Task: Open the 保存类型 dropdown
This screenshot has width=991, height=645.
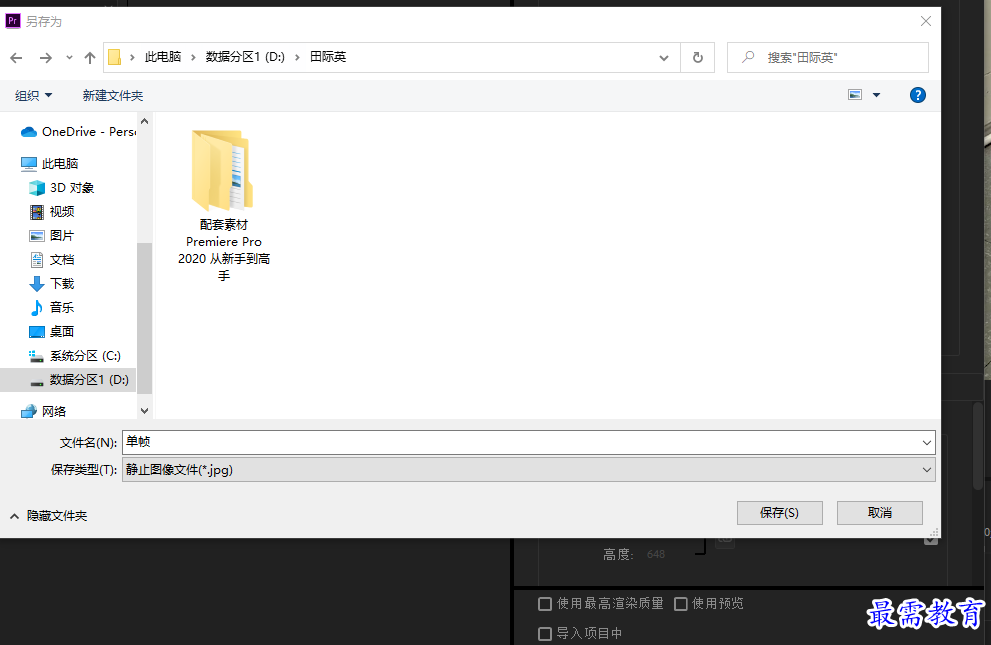Action: pyautogui.click(x=528, y=469)
